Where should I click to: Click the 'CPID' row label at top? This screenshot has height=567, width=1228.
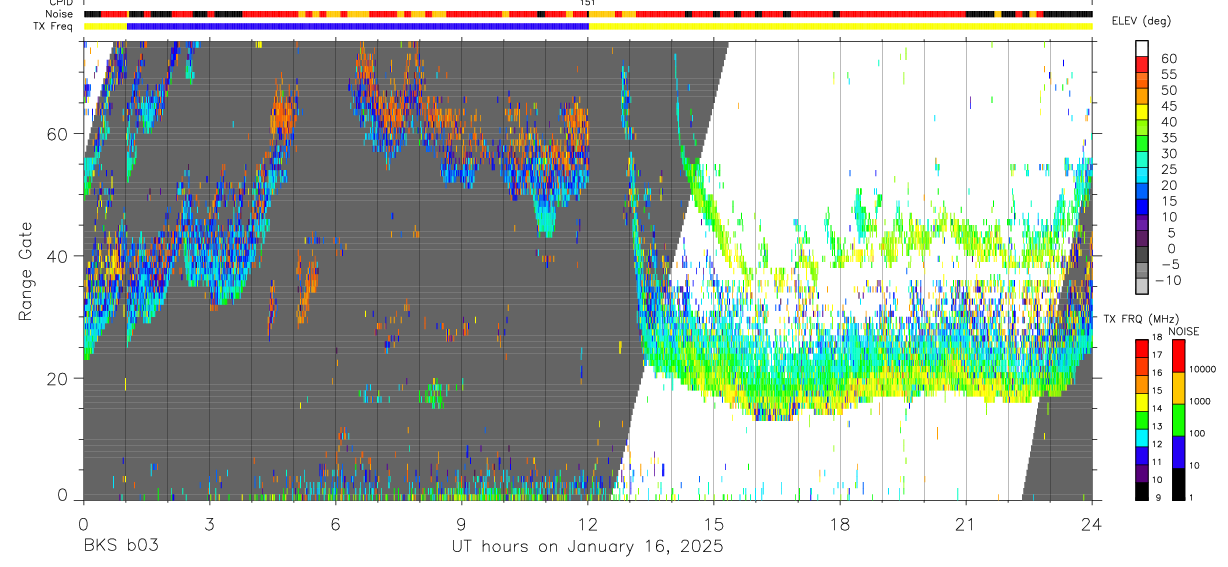(x=62, y=3)
